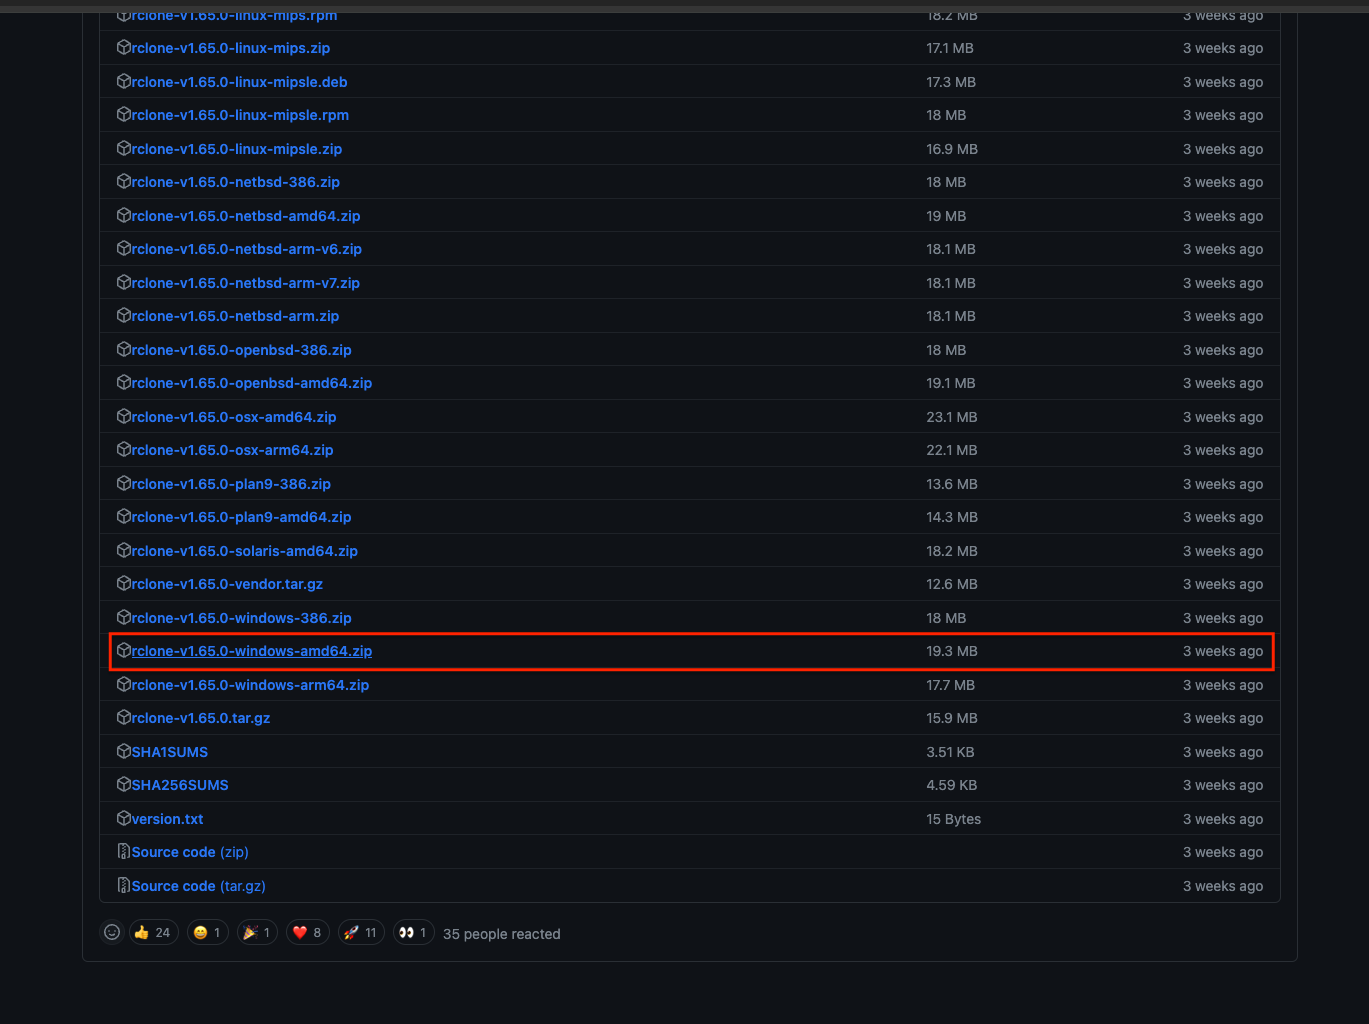Image resolution: width=1369 pixels, height=1024 pixels.
Task: Click zip file icon beside Source code (tar.gz)
Action: (x=124, y=885)
